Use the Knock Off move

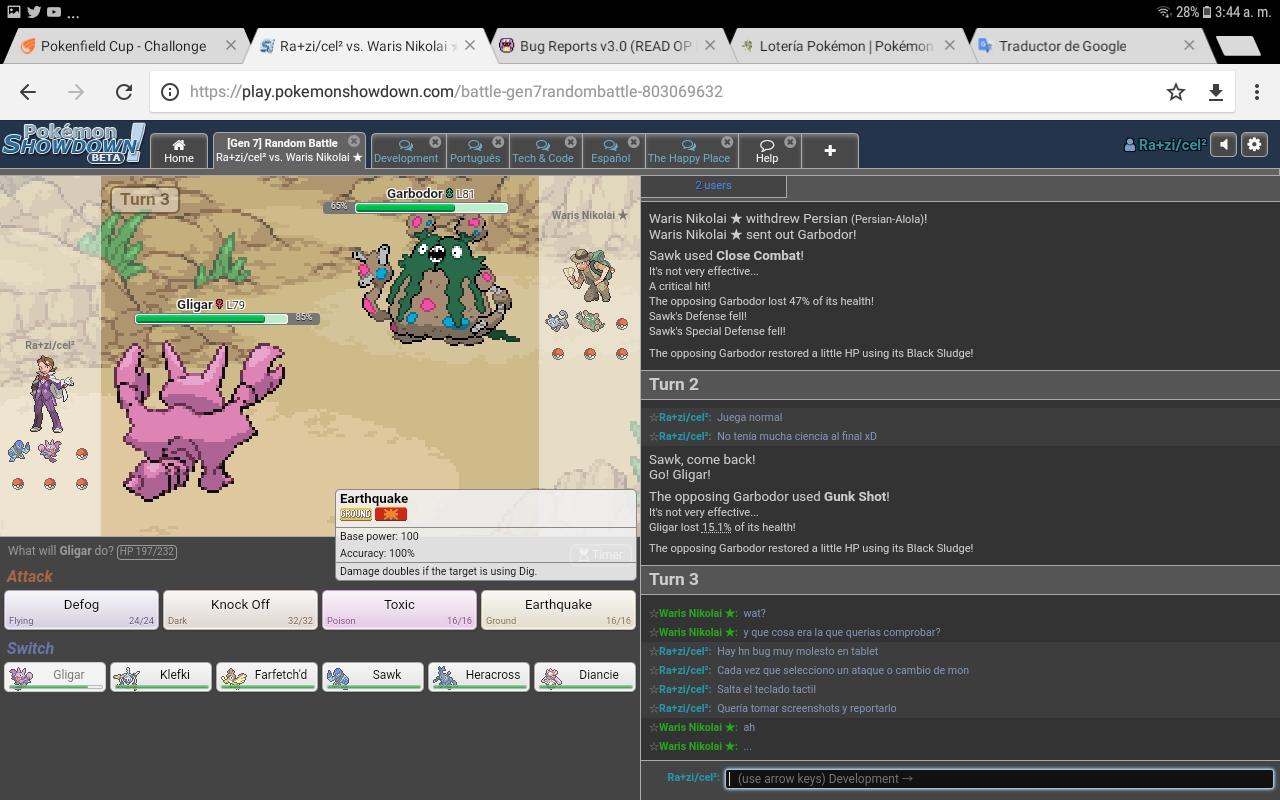coord(240,610)
